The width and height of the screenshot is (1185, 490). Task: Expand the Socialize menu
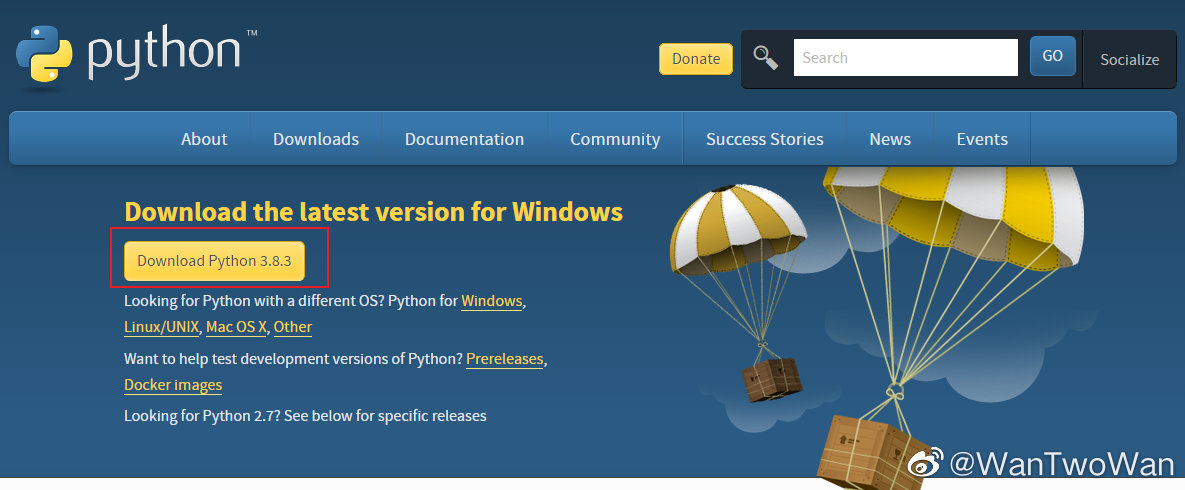(1129, 59)
